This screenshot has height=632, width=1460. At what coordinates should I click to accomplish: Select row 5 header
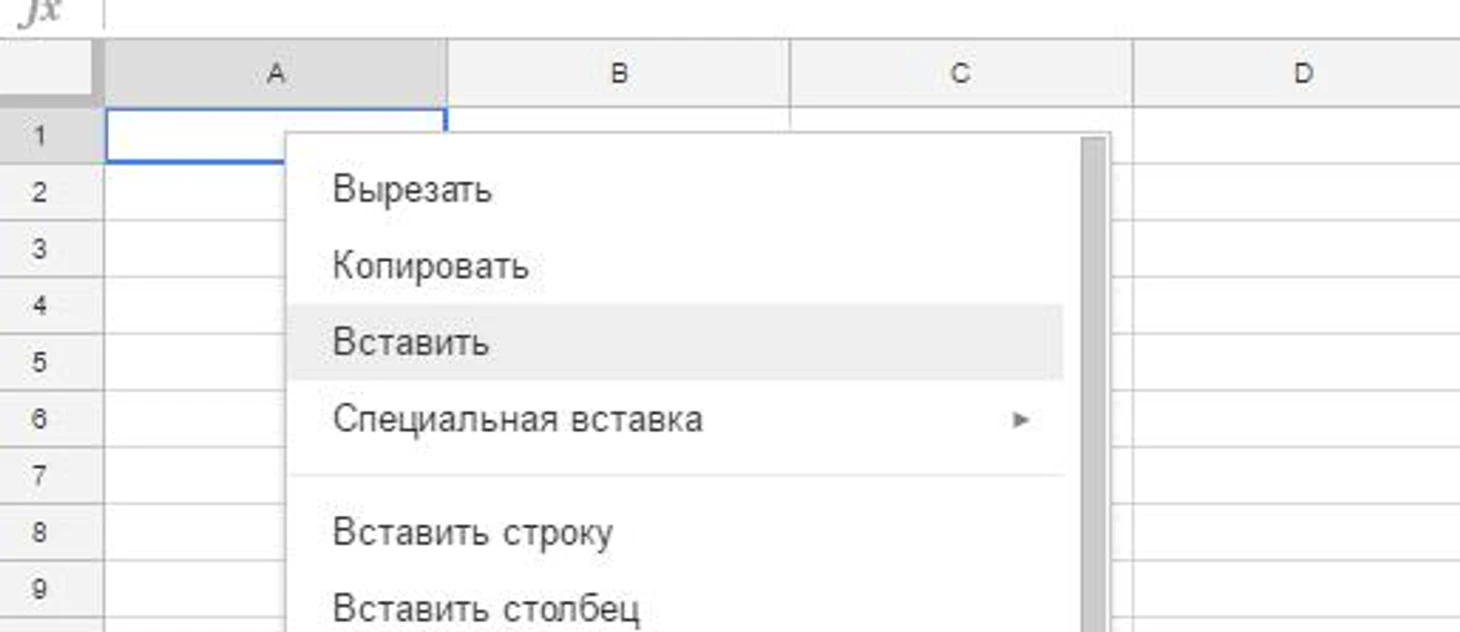coord(39,362)
